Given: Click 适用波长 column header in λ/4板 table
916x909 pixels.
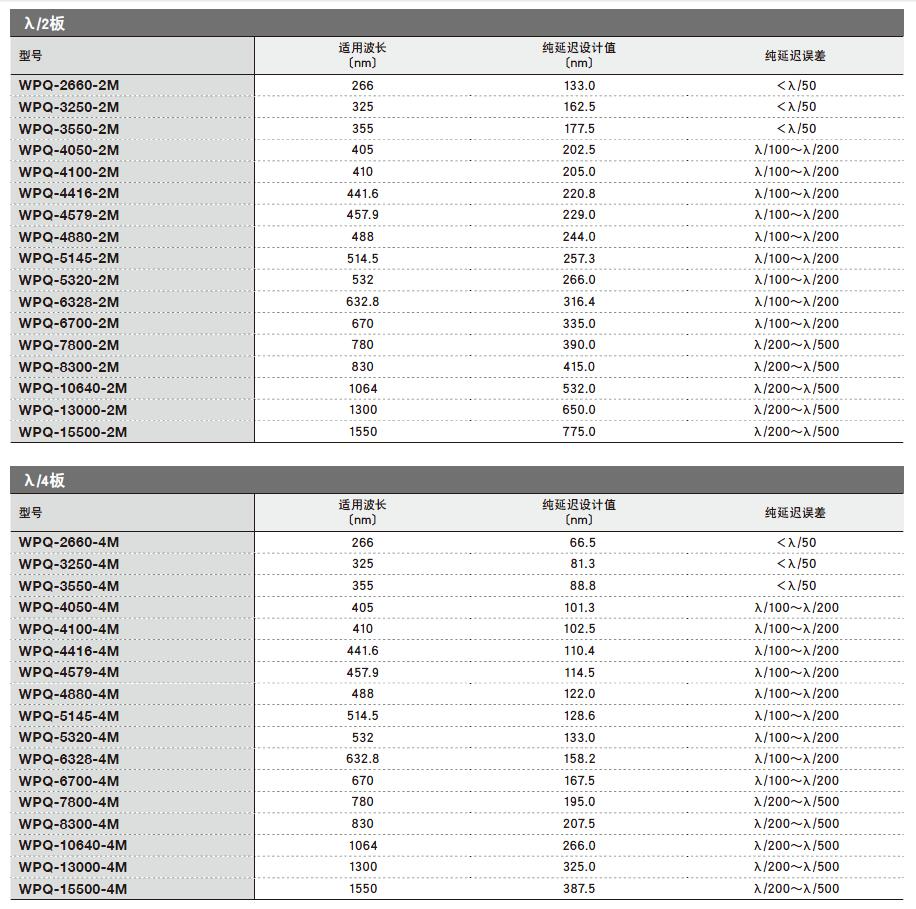Looking at the screenshot, I should (362, 512).
